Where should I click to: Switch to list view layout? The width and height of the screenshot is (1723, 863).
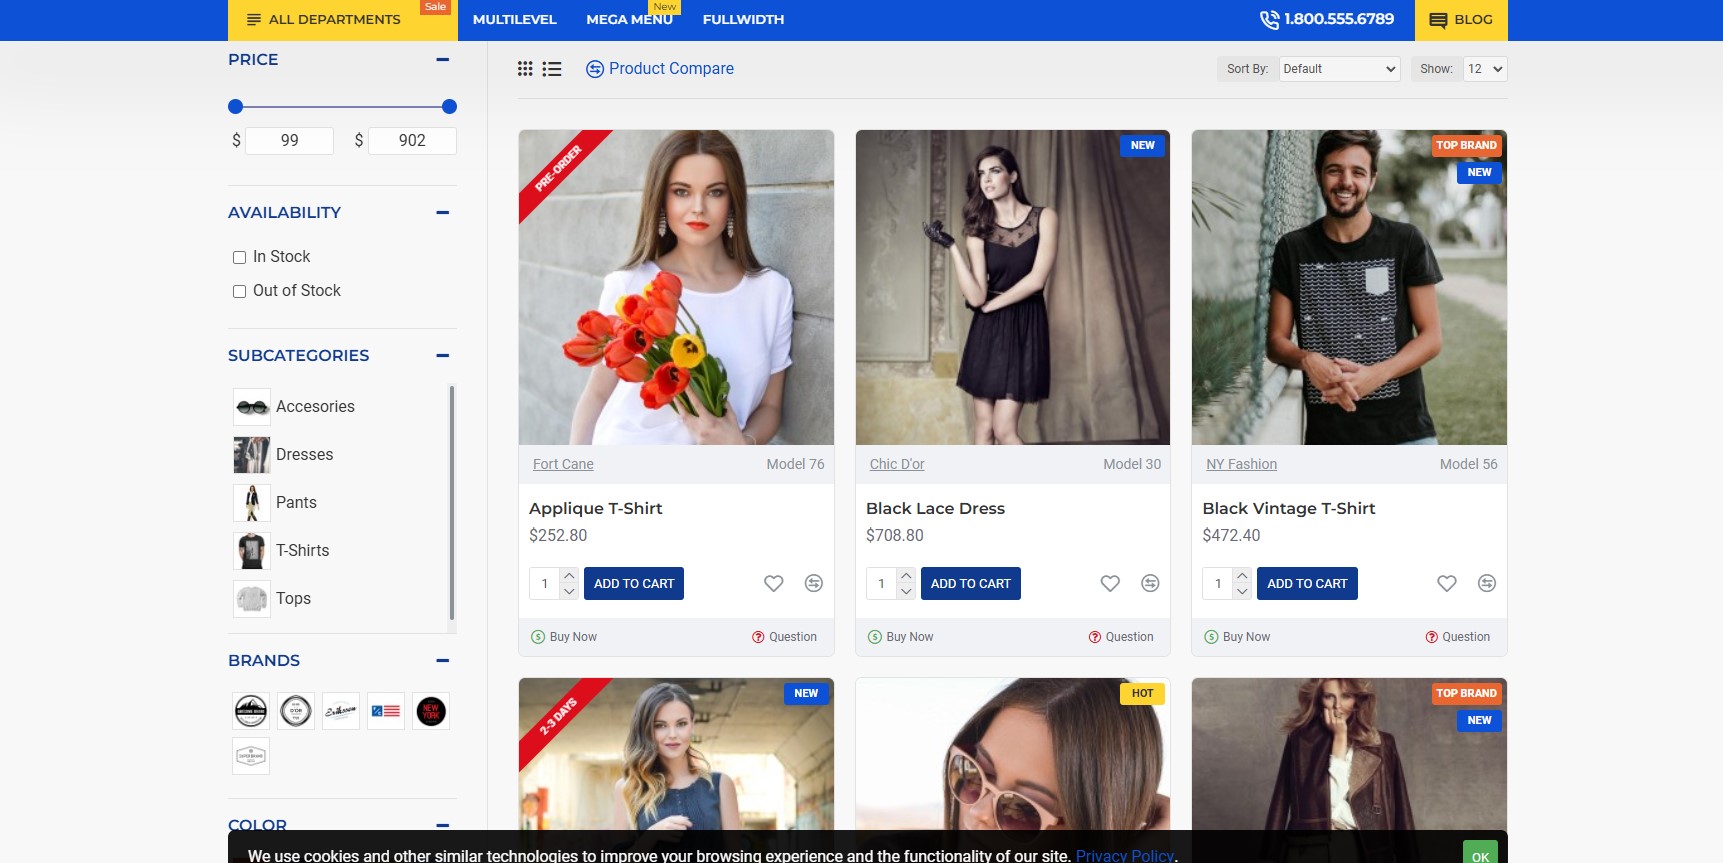[x=552, y=69]
